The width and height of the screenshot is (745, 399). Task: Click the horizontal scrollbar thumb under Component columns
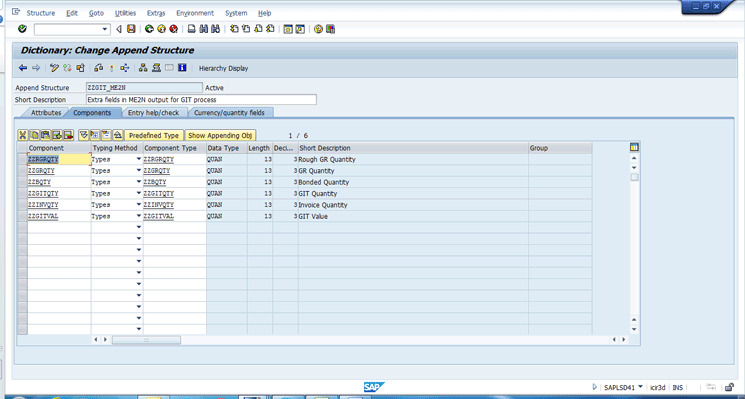click(x=146, y=340)
